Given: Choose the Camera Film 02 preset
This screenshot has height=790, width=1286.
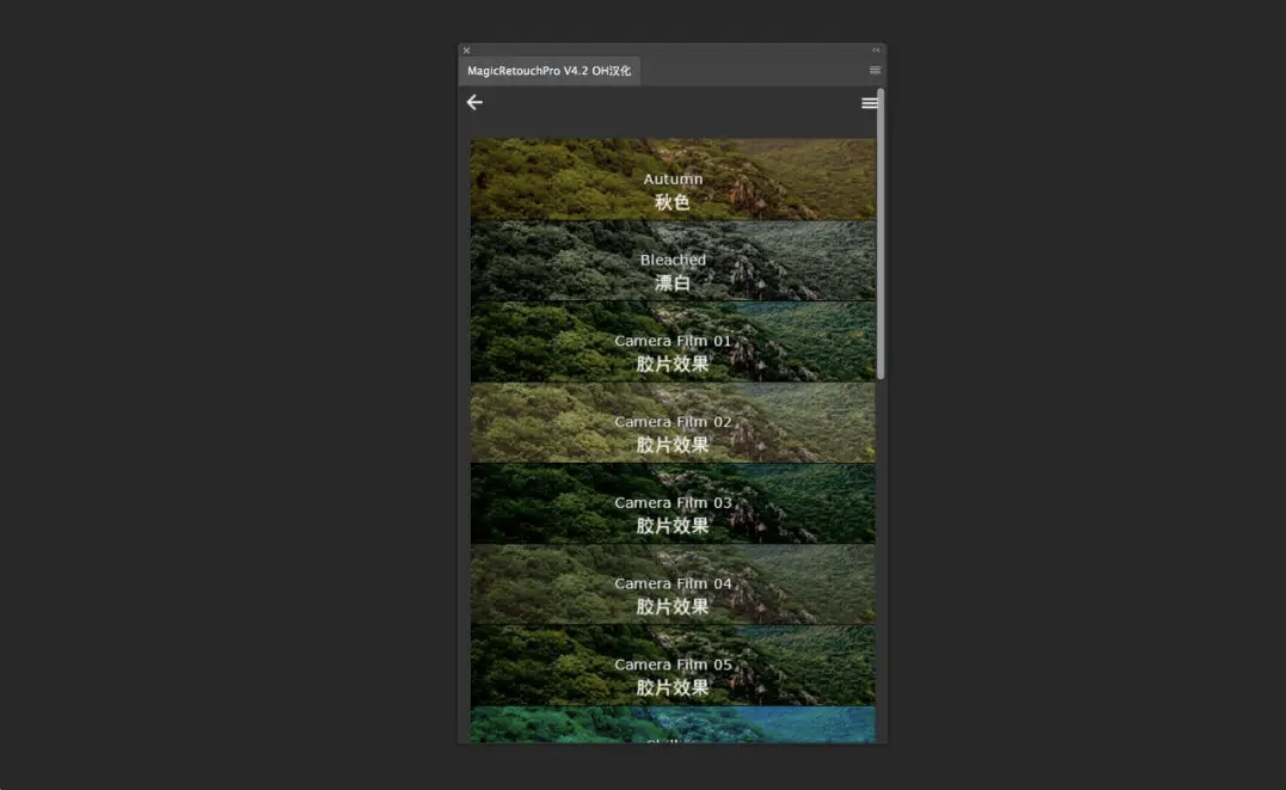Looking at the screenshot, I should (673, 422).
